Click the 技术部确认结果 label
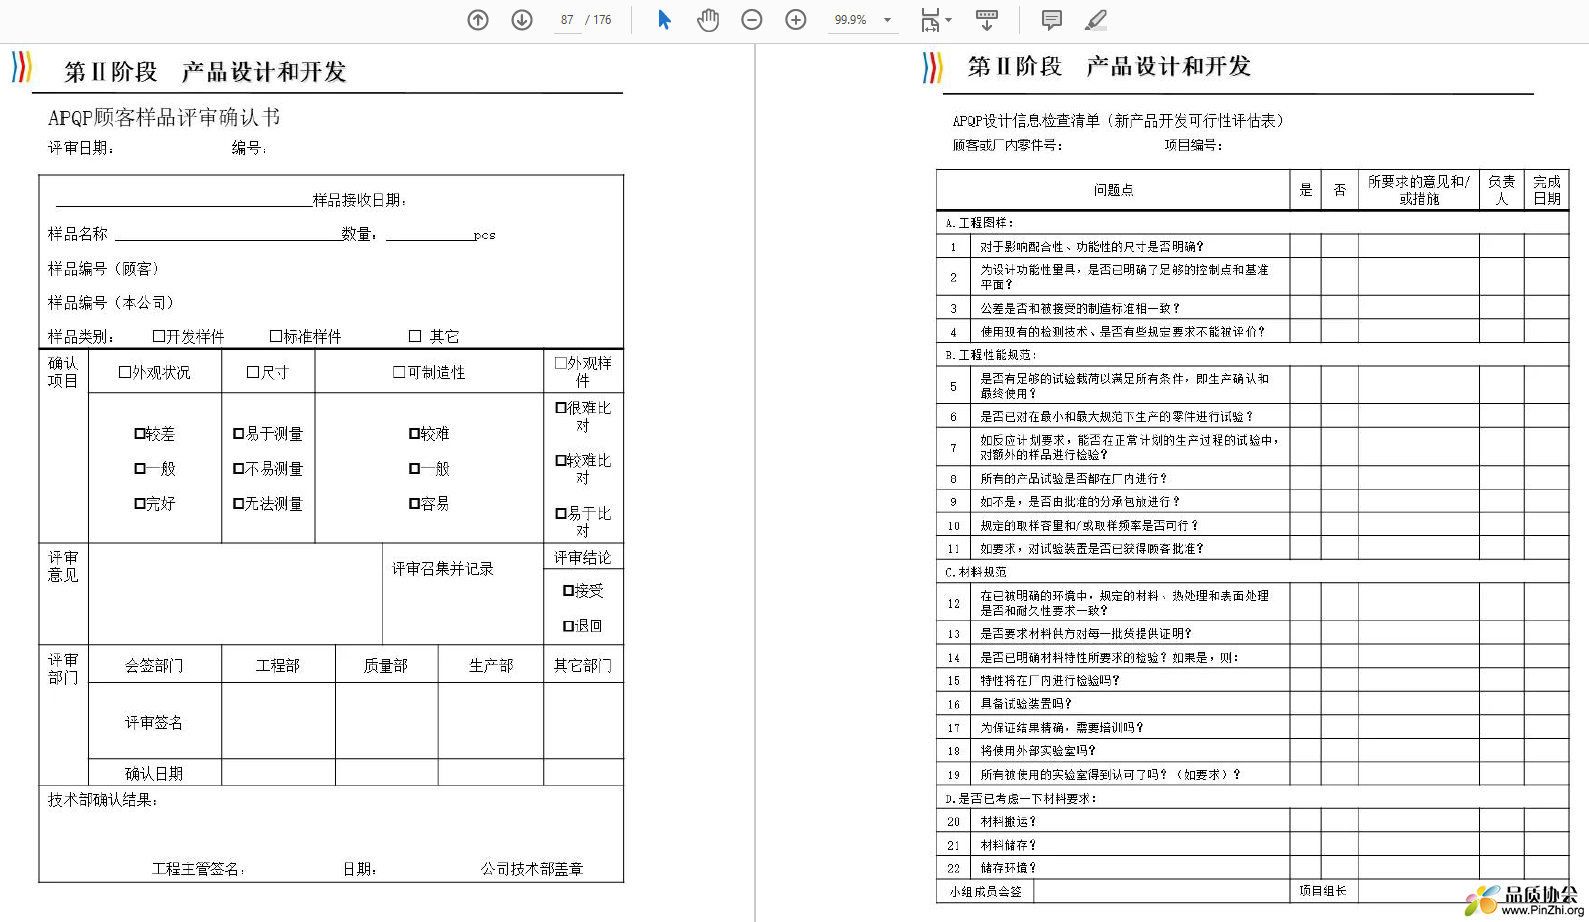 (x=103, y=800)
